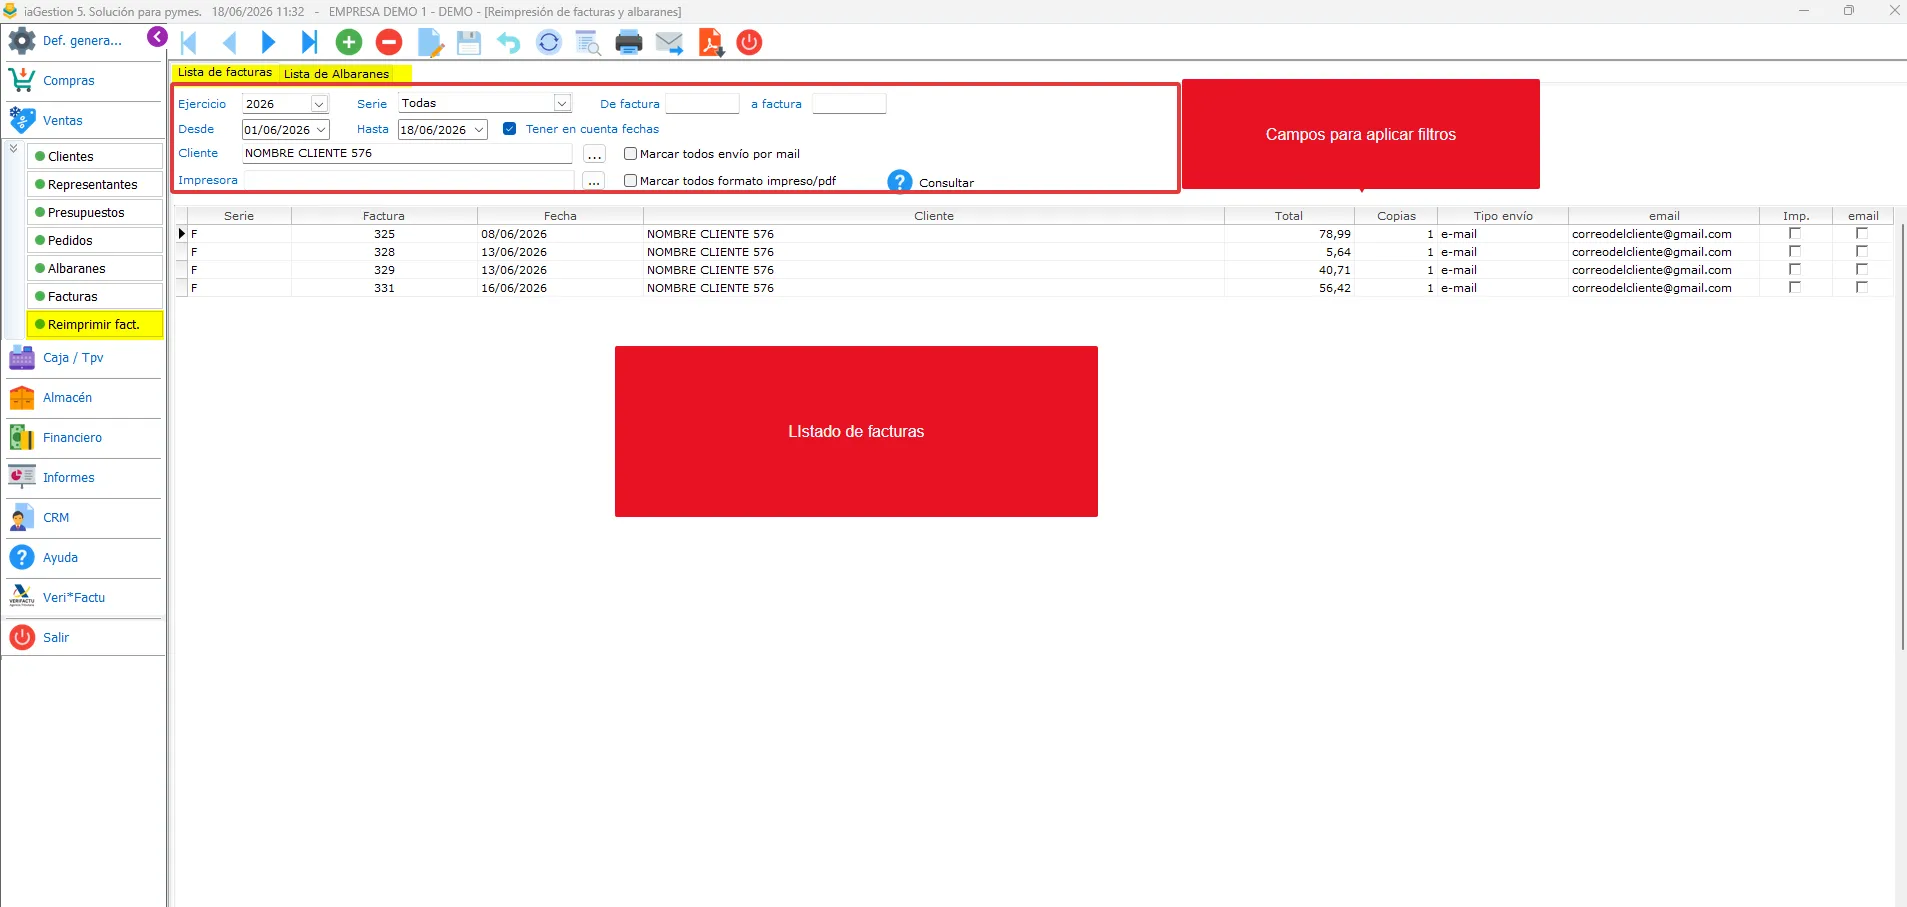This screenshot has width=1907, height=907.
Task: Add new record green plus icon
Action: 349,42
